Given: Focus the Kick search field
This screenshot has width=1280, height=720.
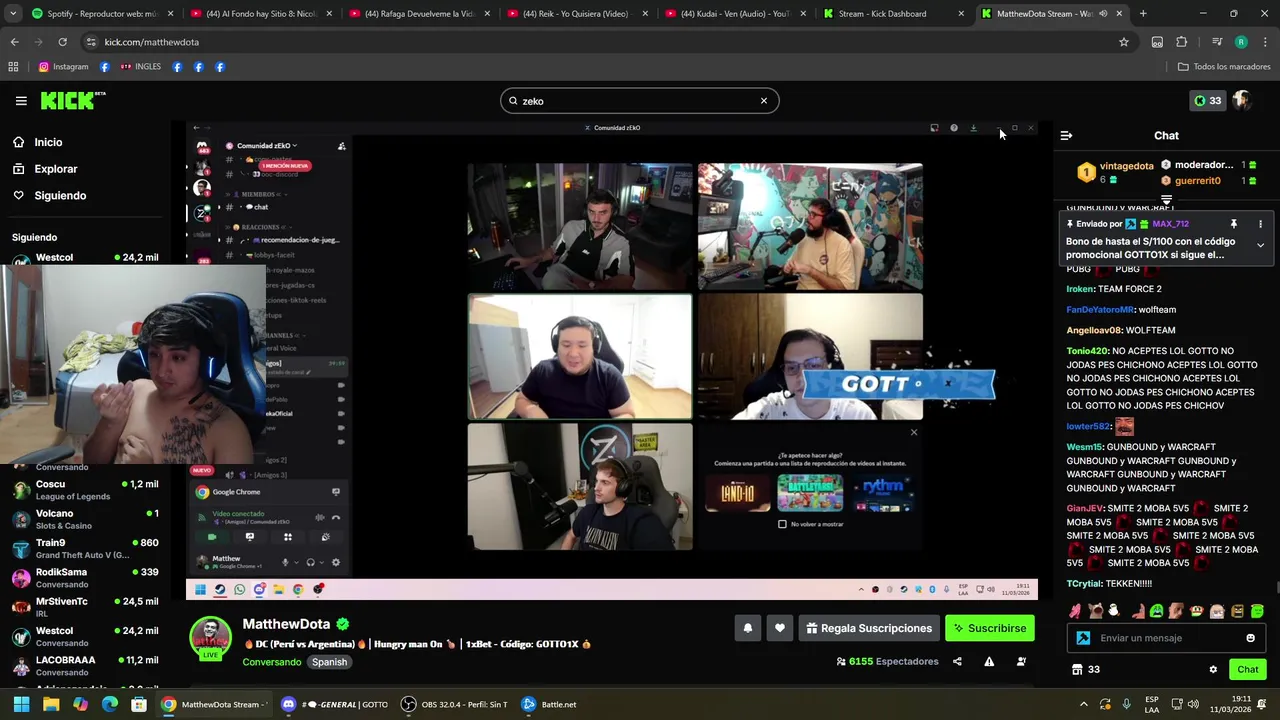Looking at the screenshot, I should coord(640,101).
